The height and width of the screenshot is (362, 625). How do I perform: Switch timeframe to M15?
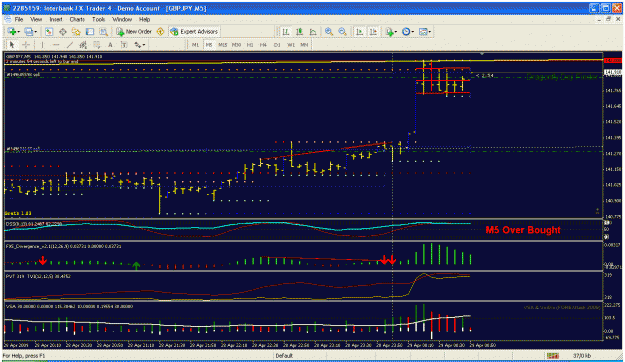[x=222, y=45]
